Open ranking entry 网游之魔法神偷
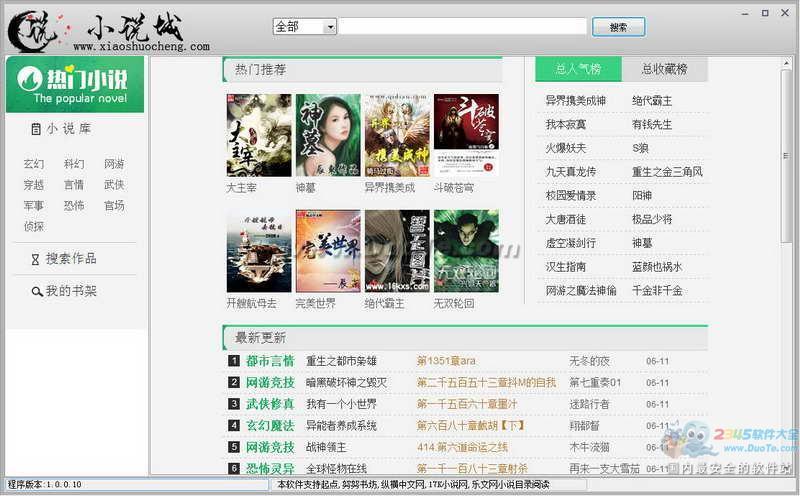This screenshot has height=496, width=800. (x=581, y=291)
